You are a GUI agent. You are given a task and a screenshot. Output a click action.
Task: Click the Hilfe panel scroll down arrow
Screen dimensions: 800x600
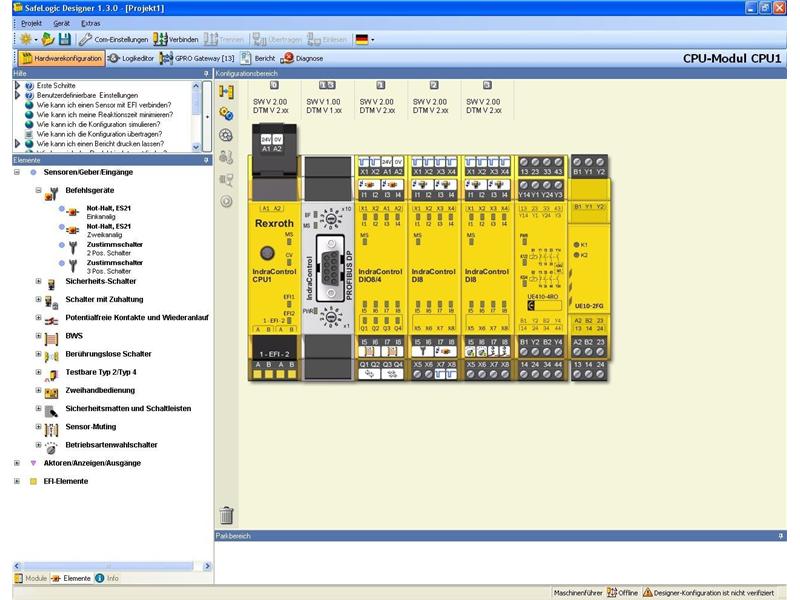(x=196, y=147)
